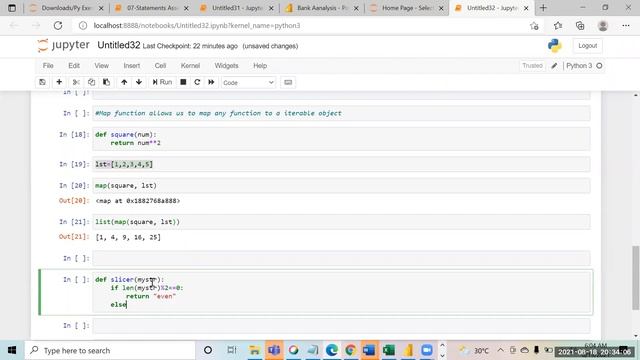The width and height of the screenshot is (640, 360).
Task: Click the Logout button
Action: click(587, 46)
